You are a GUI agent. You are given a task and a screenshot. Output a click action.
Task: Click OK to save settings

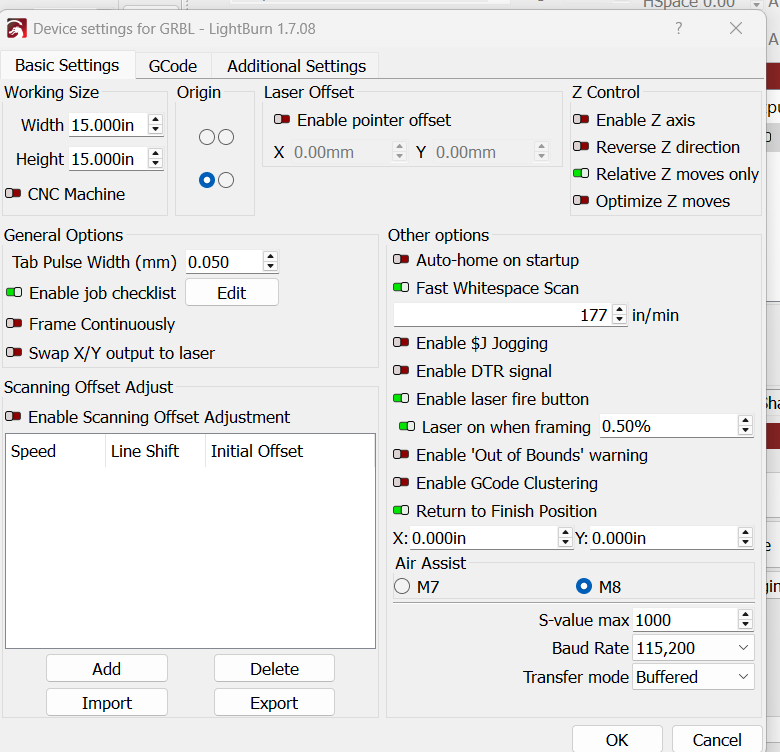coord(617,740)
